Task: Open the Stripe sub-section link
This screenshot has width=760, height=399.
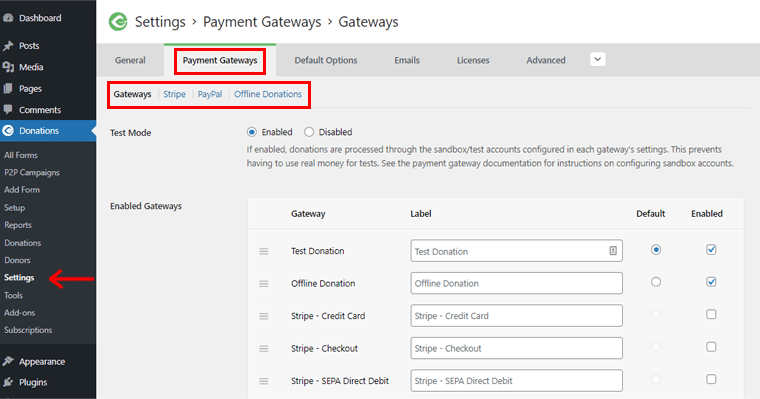Action: point(174,94)
